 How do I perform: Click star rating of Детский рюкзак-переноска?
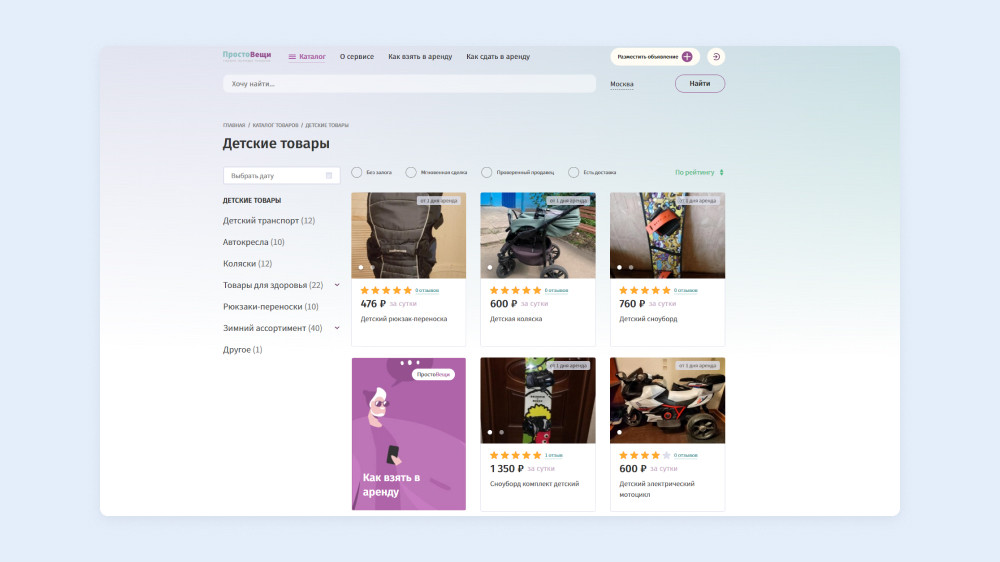[x=386, y=290]
